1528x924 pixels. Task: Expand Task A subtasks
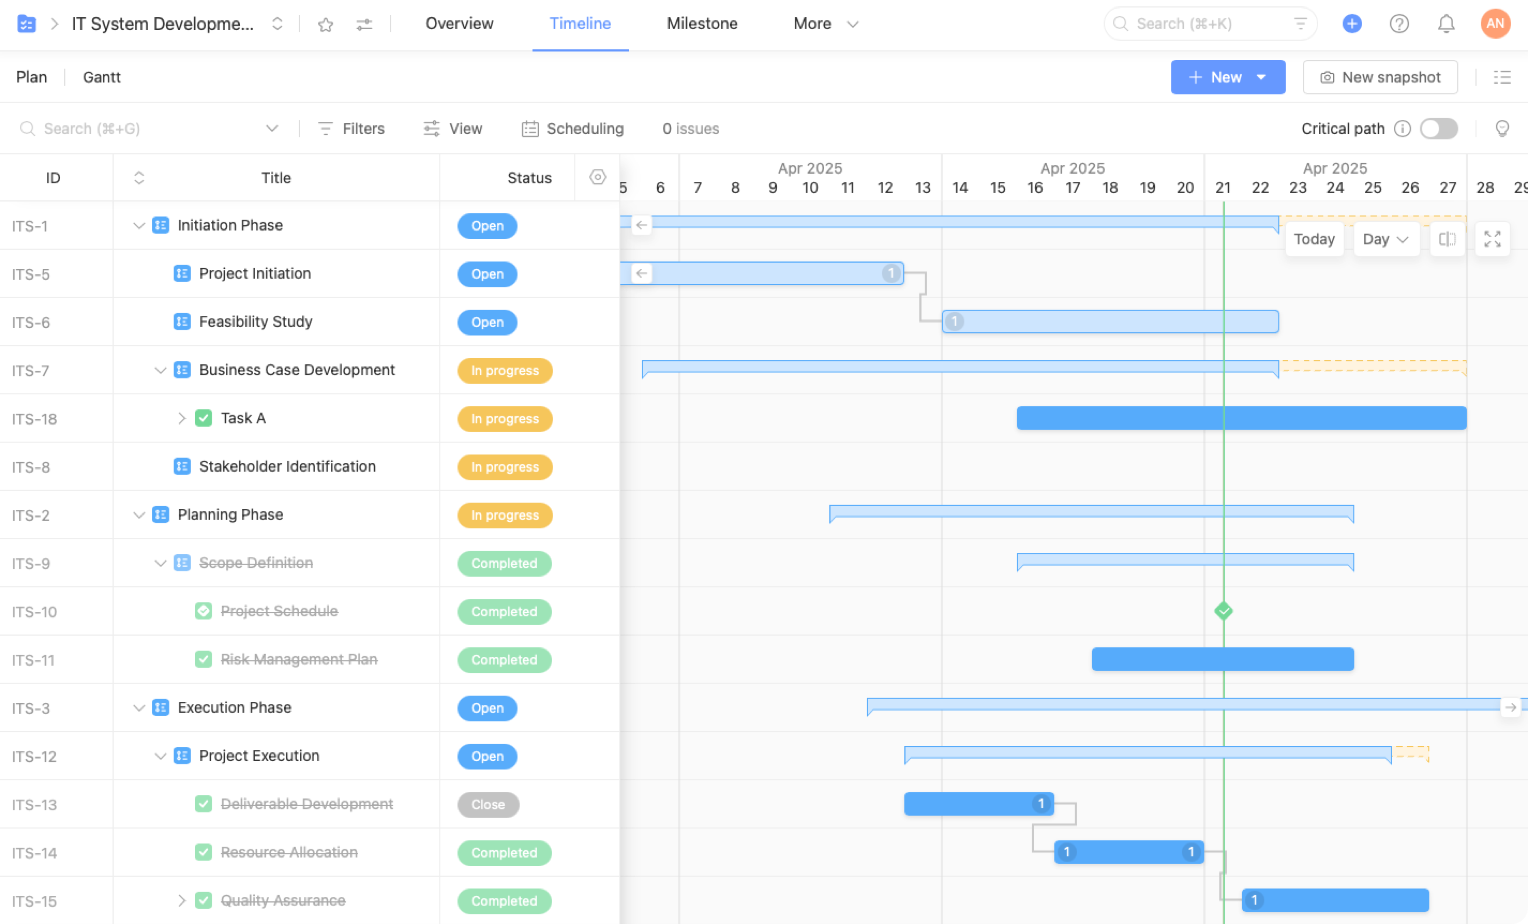coord(181,418)
